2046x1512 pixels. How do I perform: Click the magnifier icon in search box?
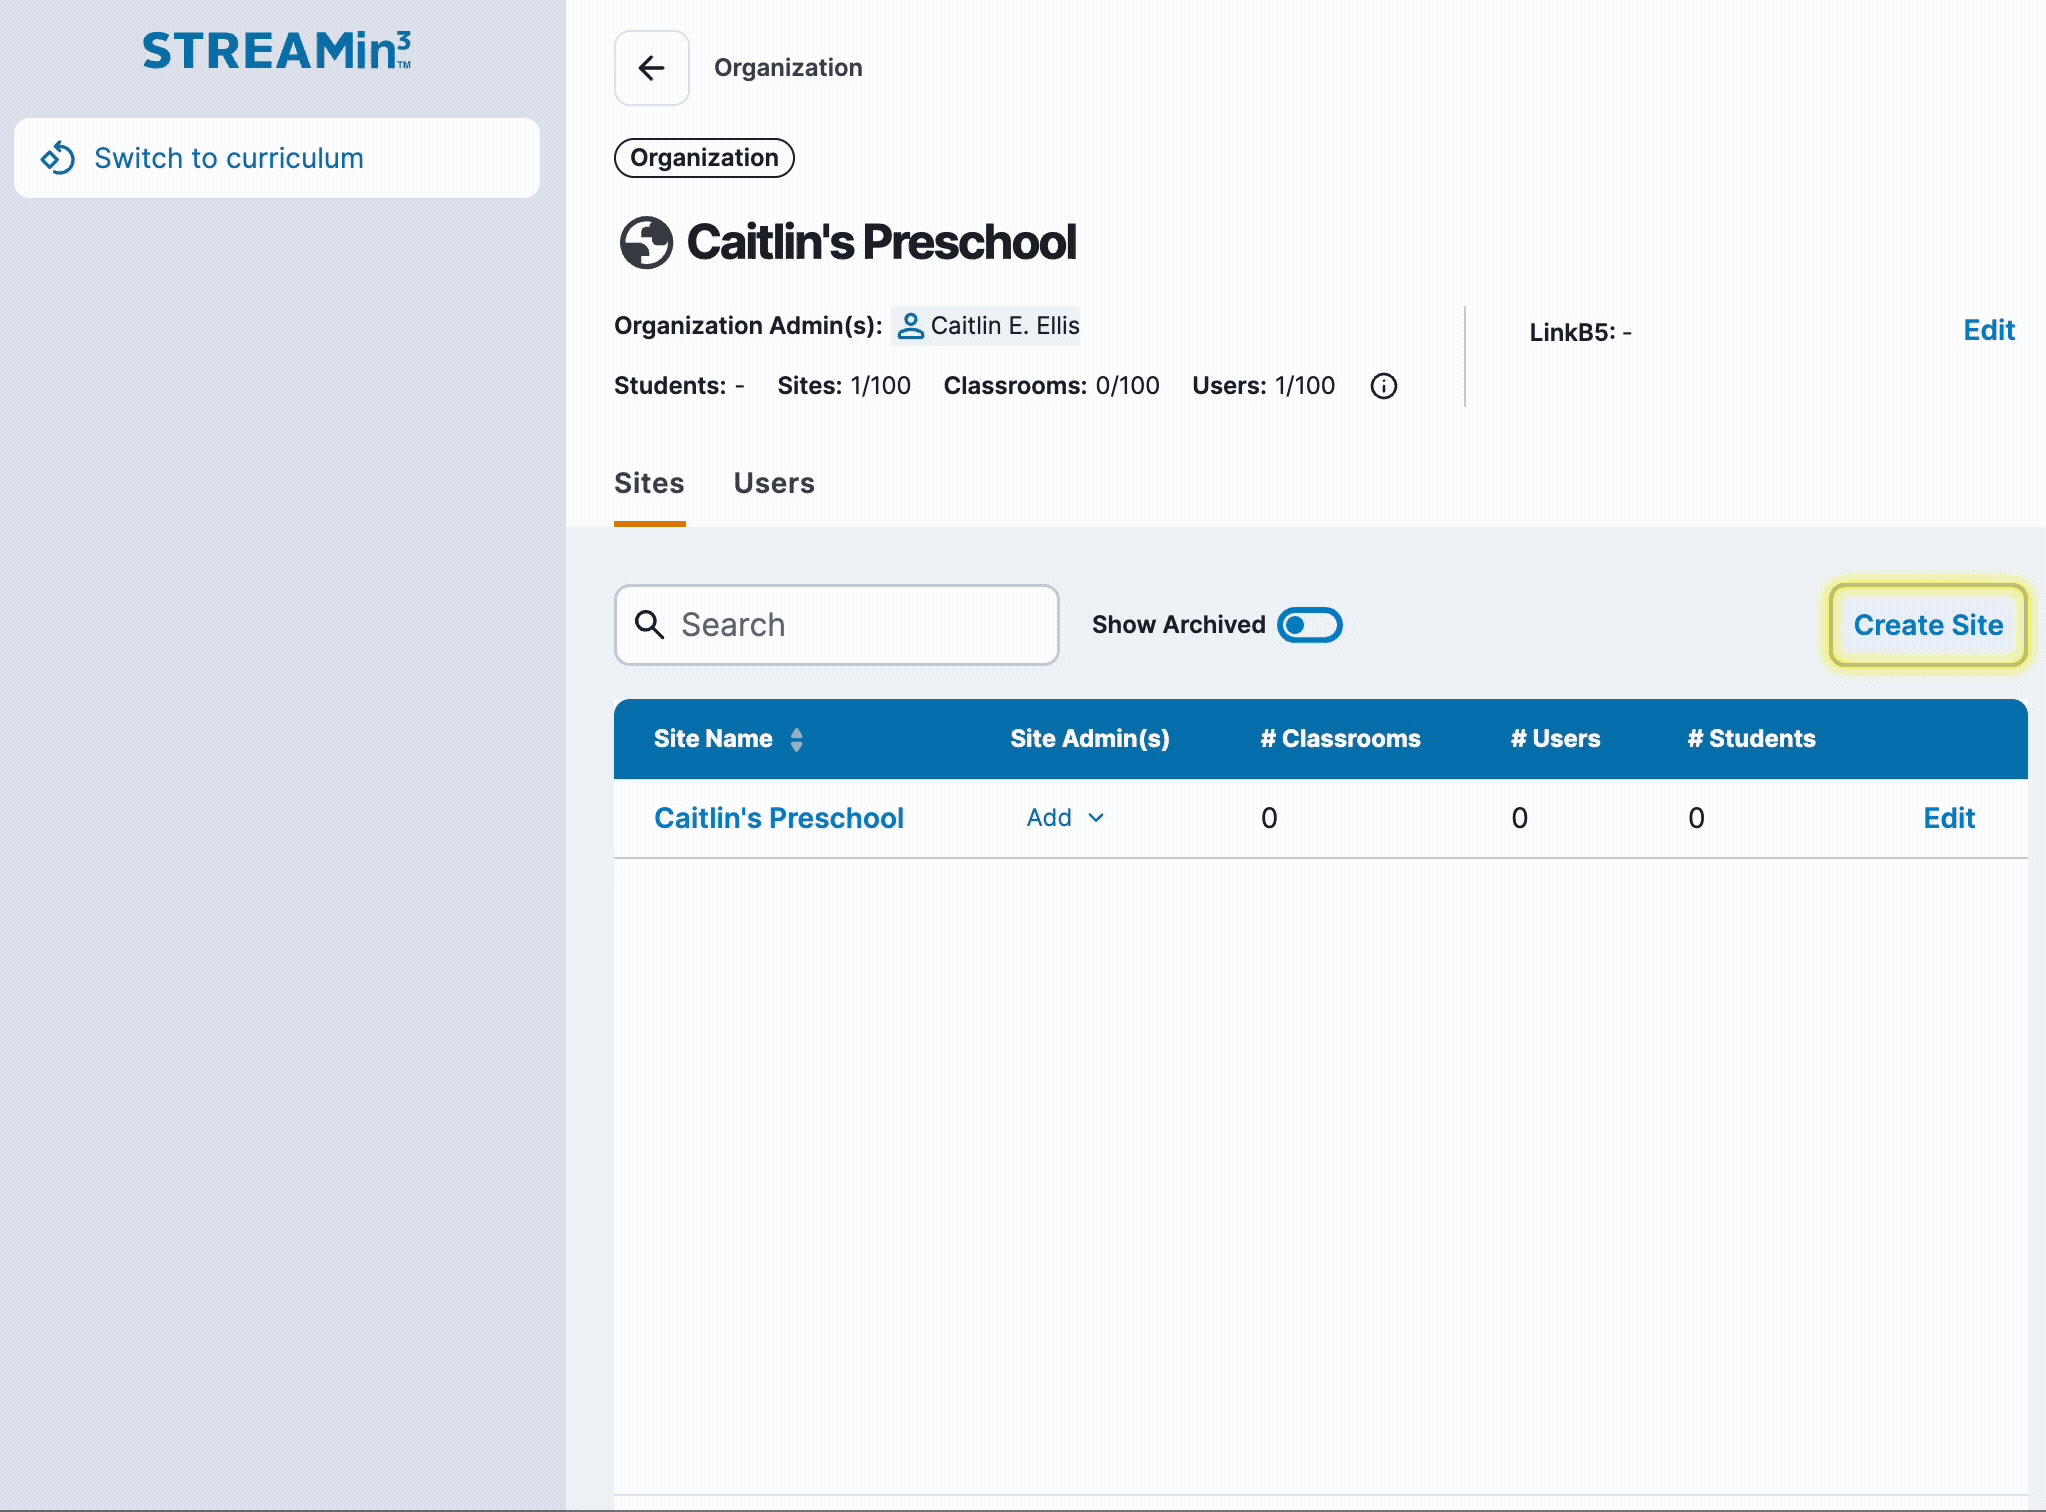(x=650, y=625)
